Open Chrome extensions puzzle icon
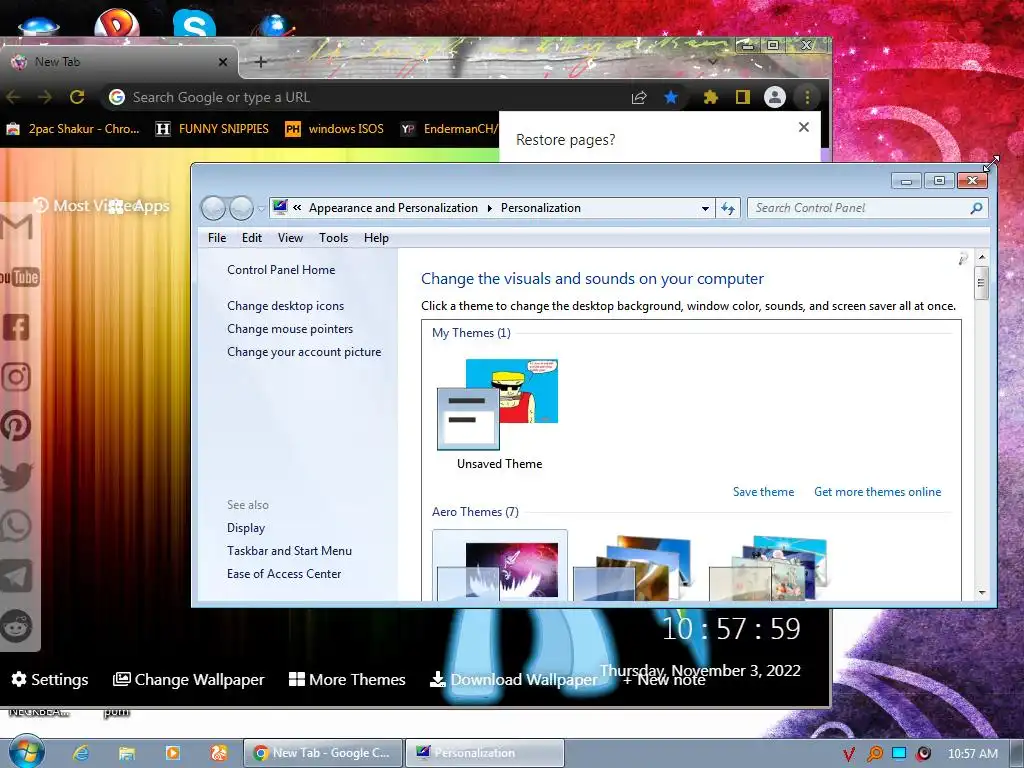 [711, 97]
